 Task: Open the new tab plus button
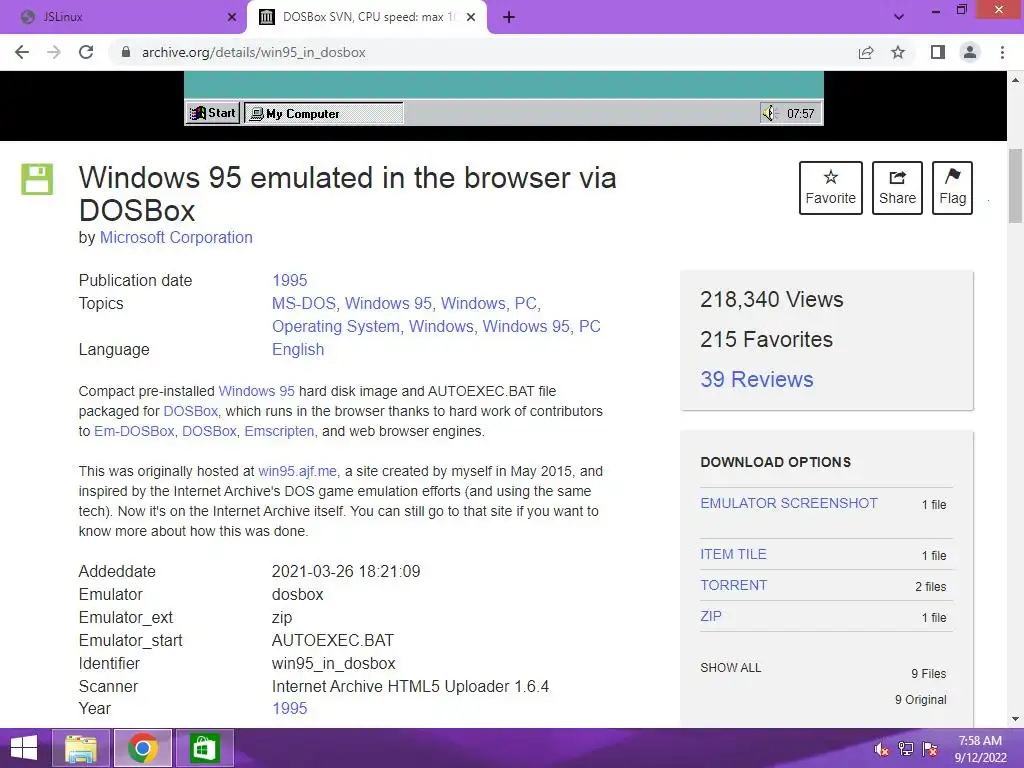pos(509,18)
